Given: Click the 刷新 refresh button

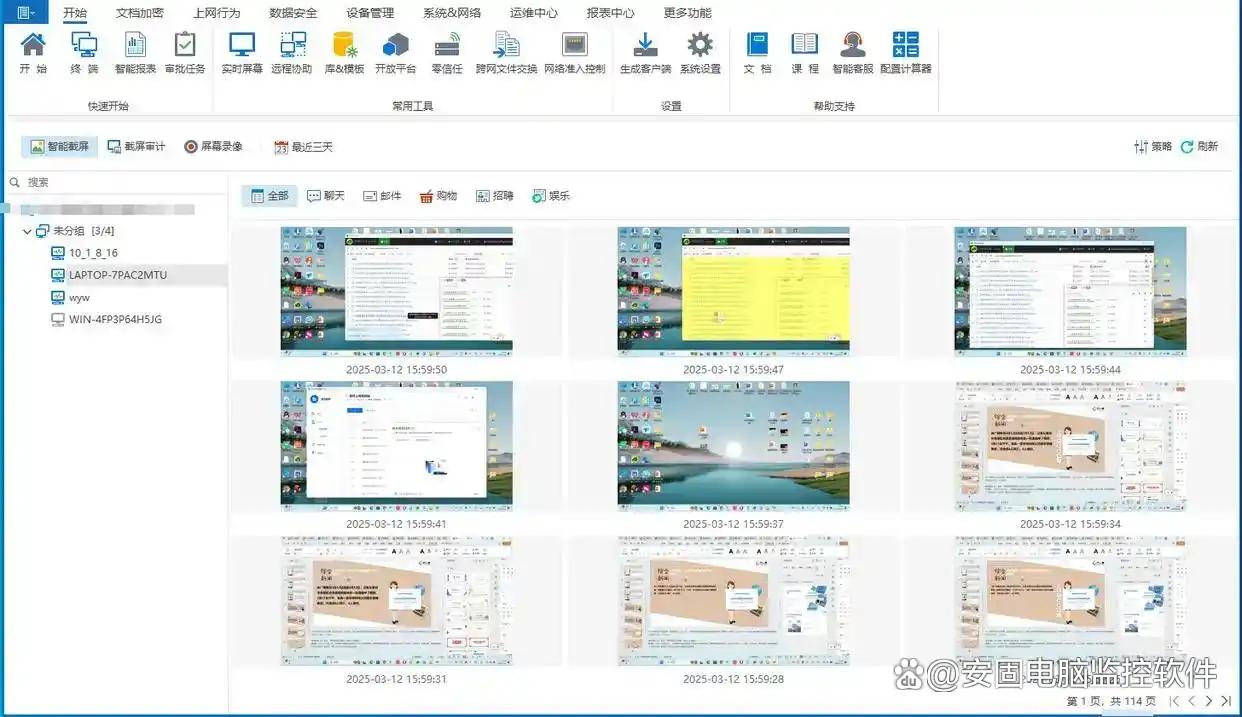Looking at the screenshot, I should 1200,147.
